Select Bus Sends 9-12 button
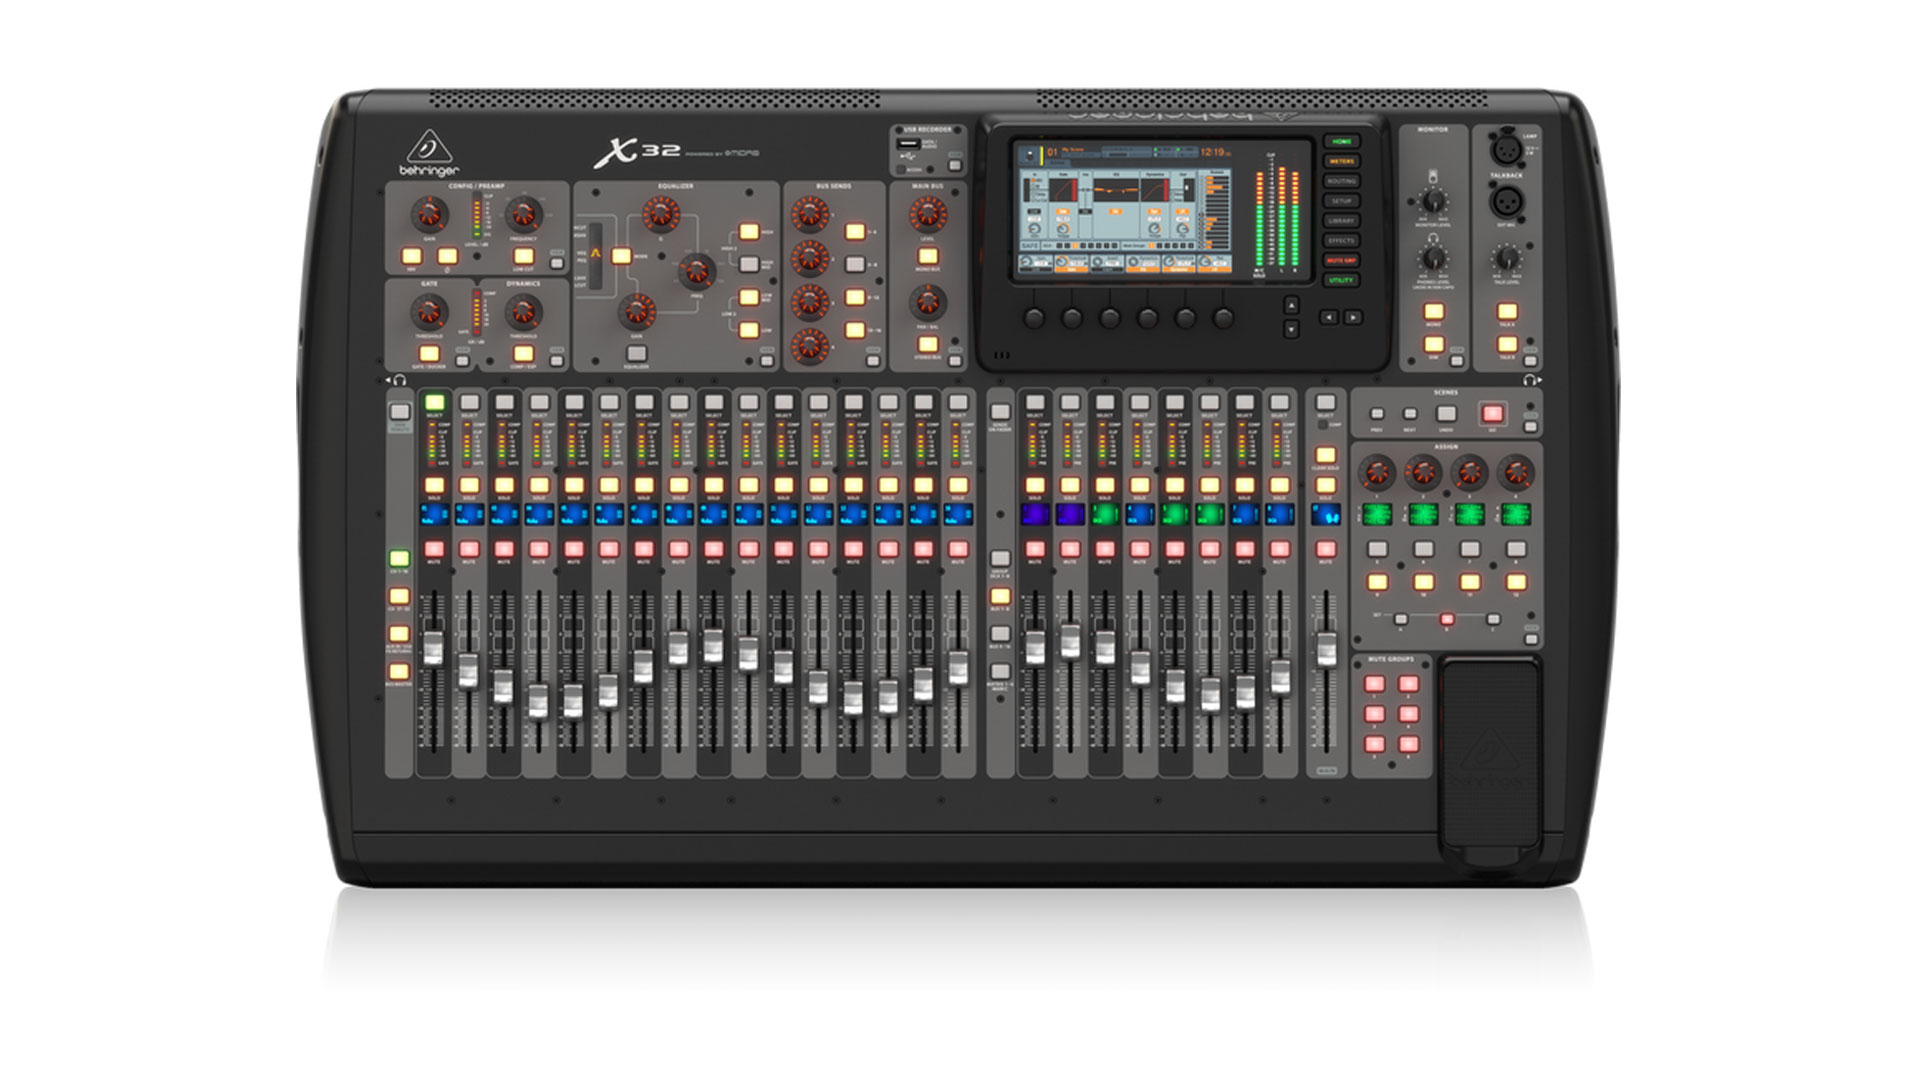This screenshot has width=1920, height=1080. tap(855, 297)
